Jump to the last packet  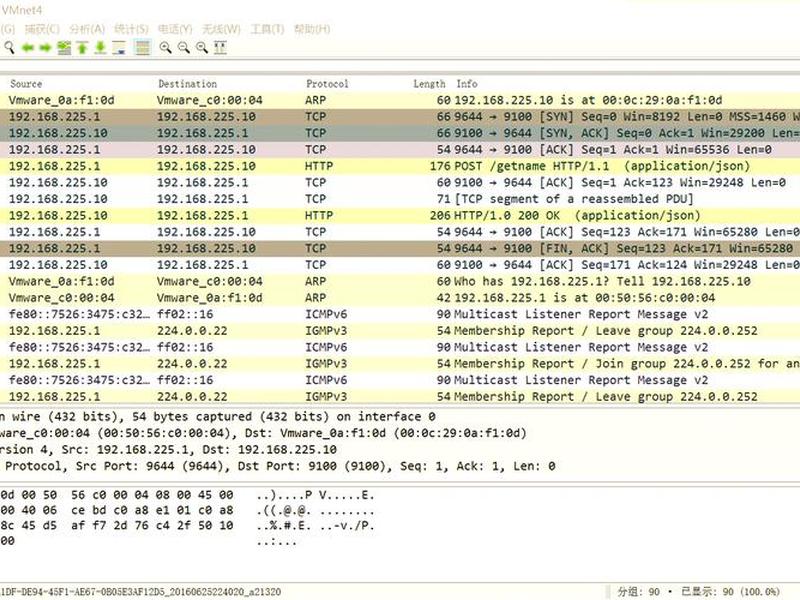pyautogui.click(x=101, y=48)
